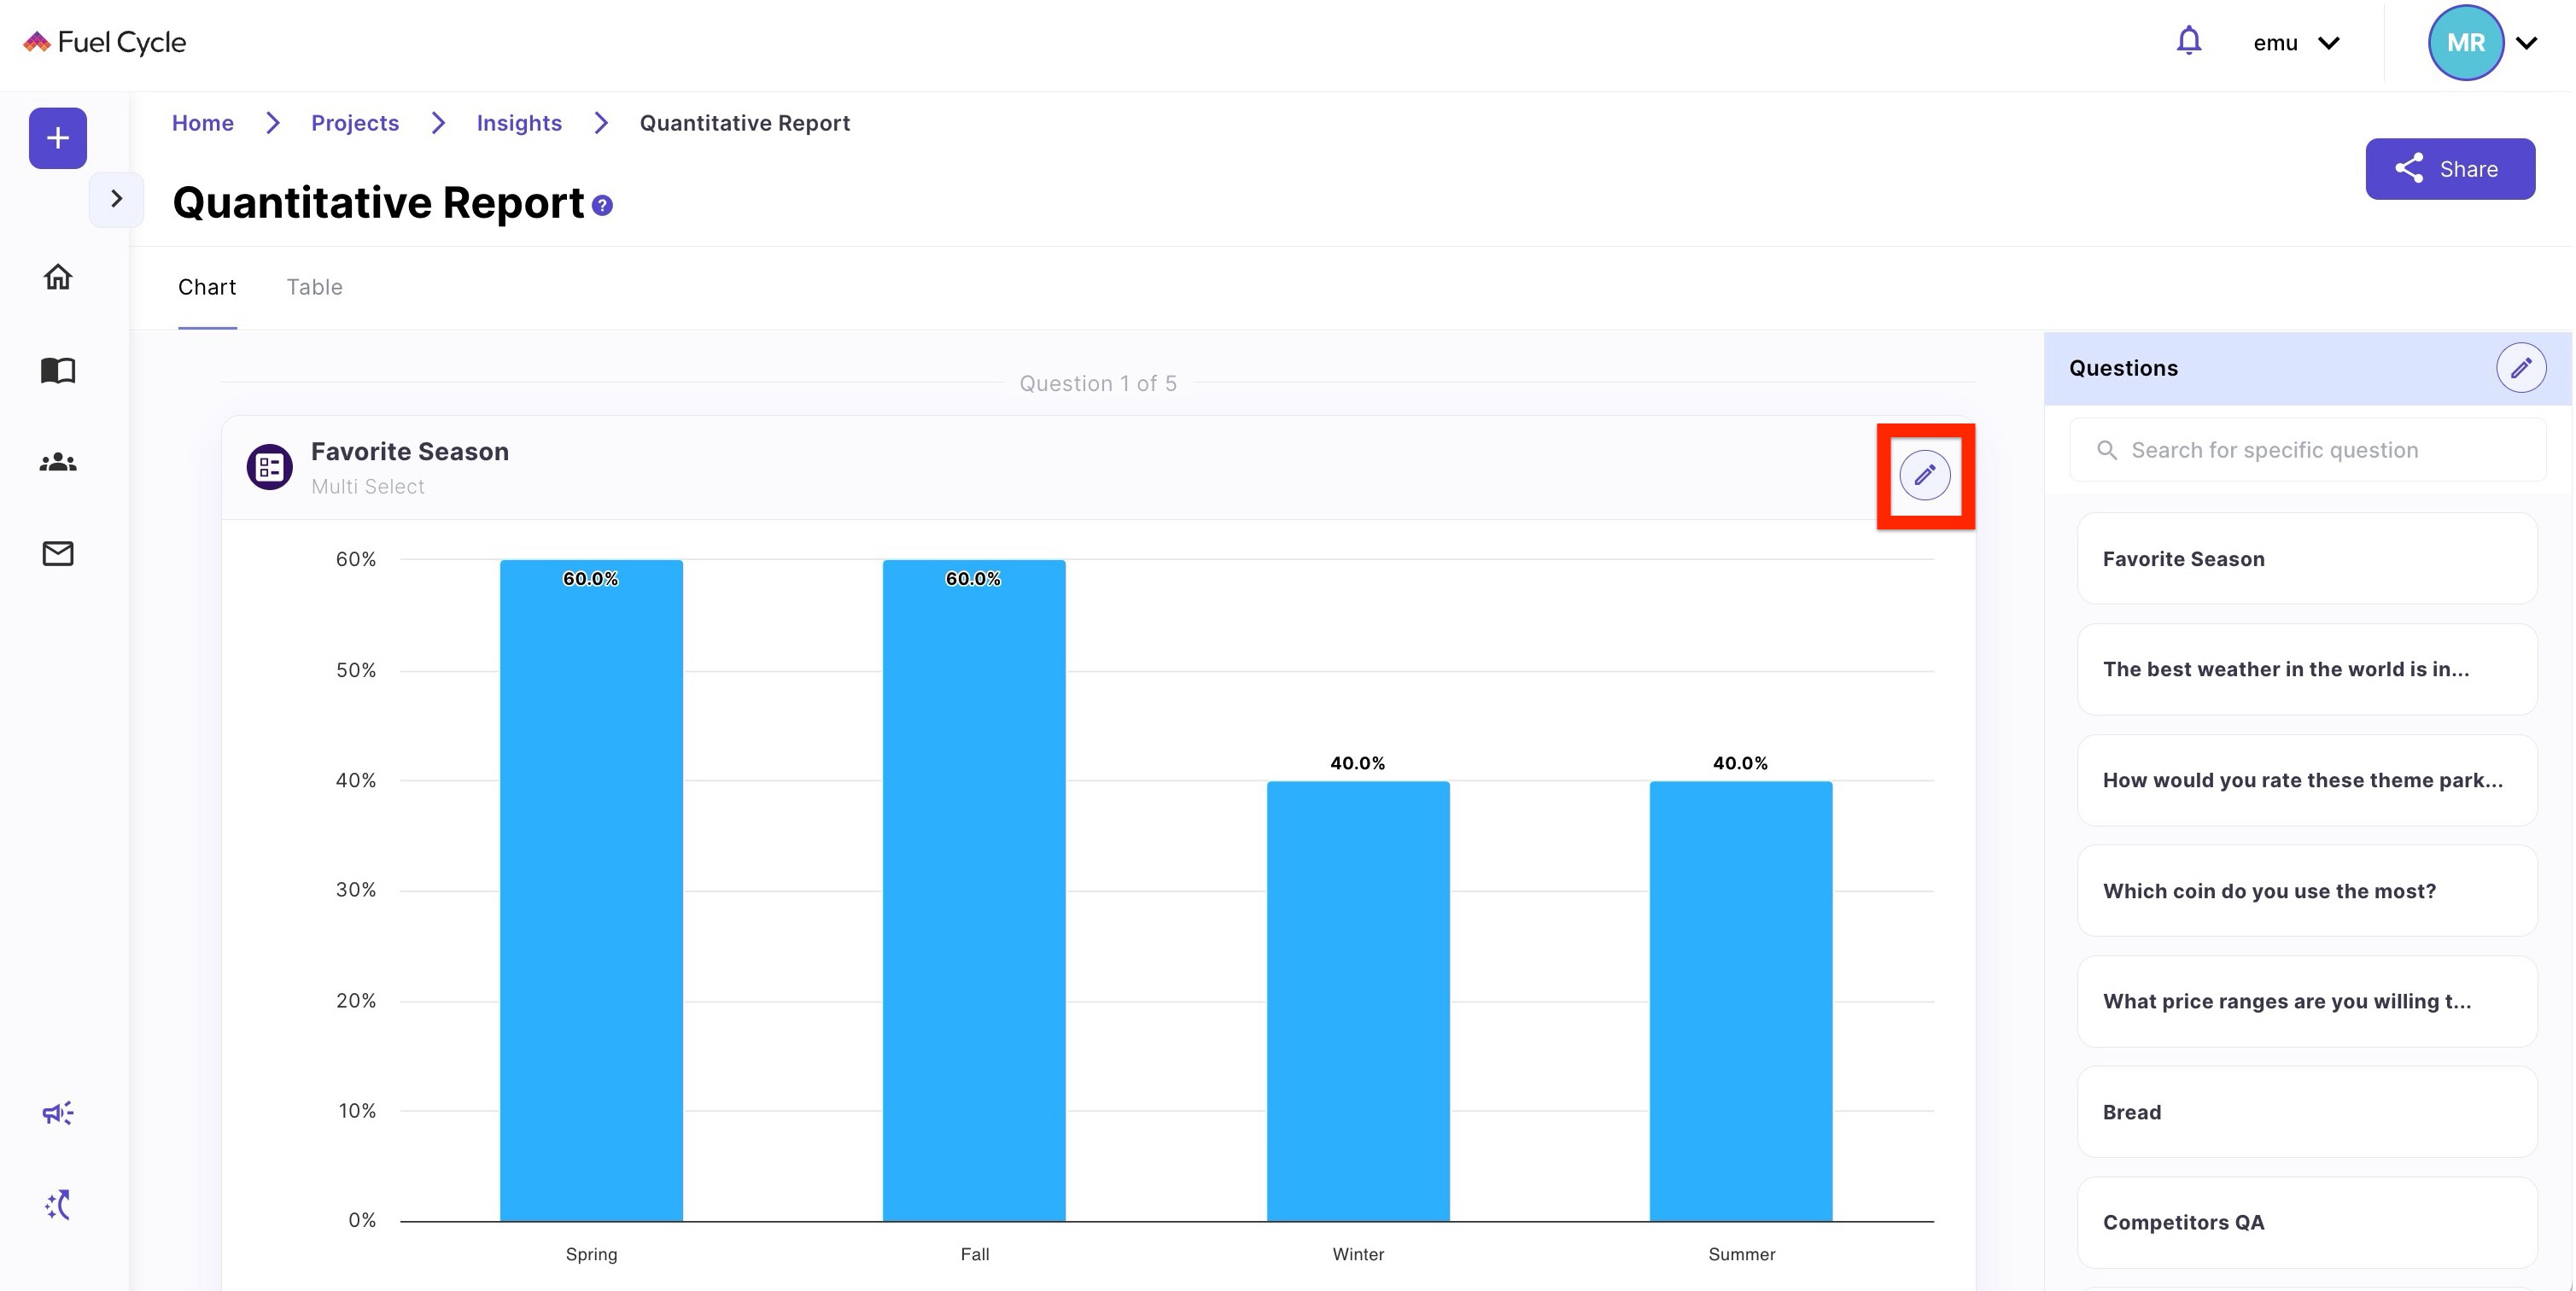
Task: Expand the sidebar with chevron arrow
Action: [116, 199]
